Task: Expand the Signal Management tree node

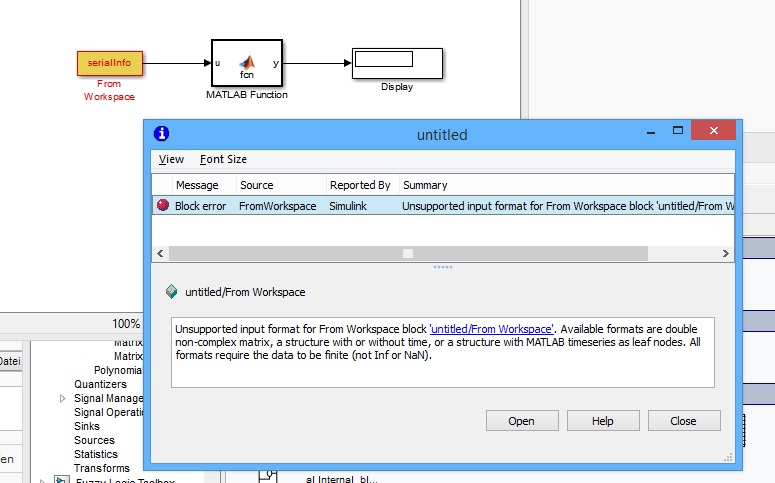Action: pyautogui.click(x=62, y=399)
